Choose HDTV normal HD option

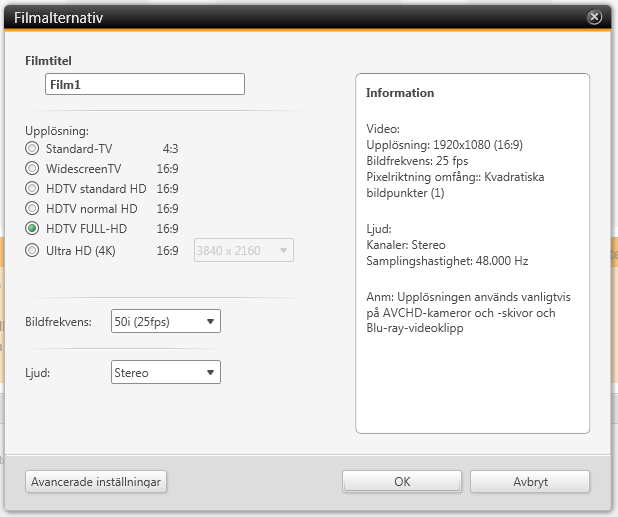[x=32, y=208]
